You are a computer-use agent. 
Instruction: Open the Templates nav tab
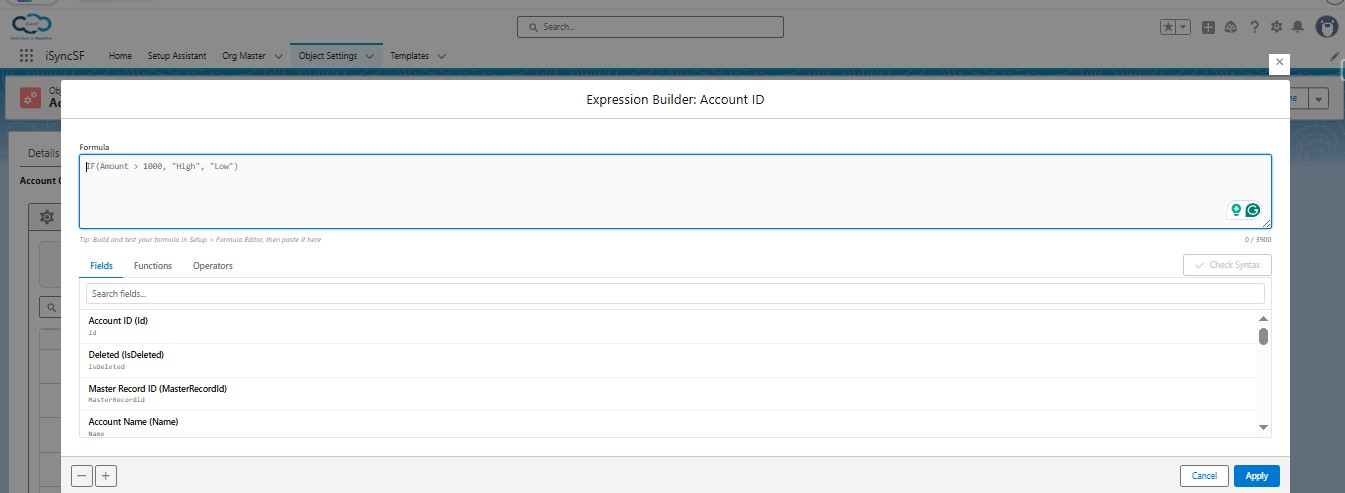[410, 56]
